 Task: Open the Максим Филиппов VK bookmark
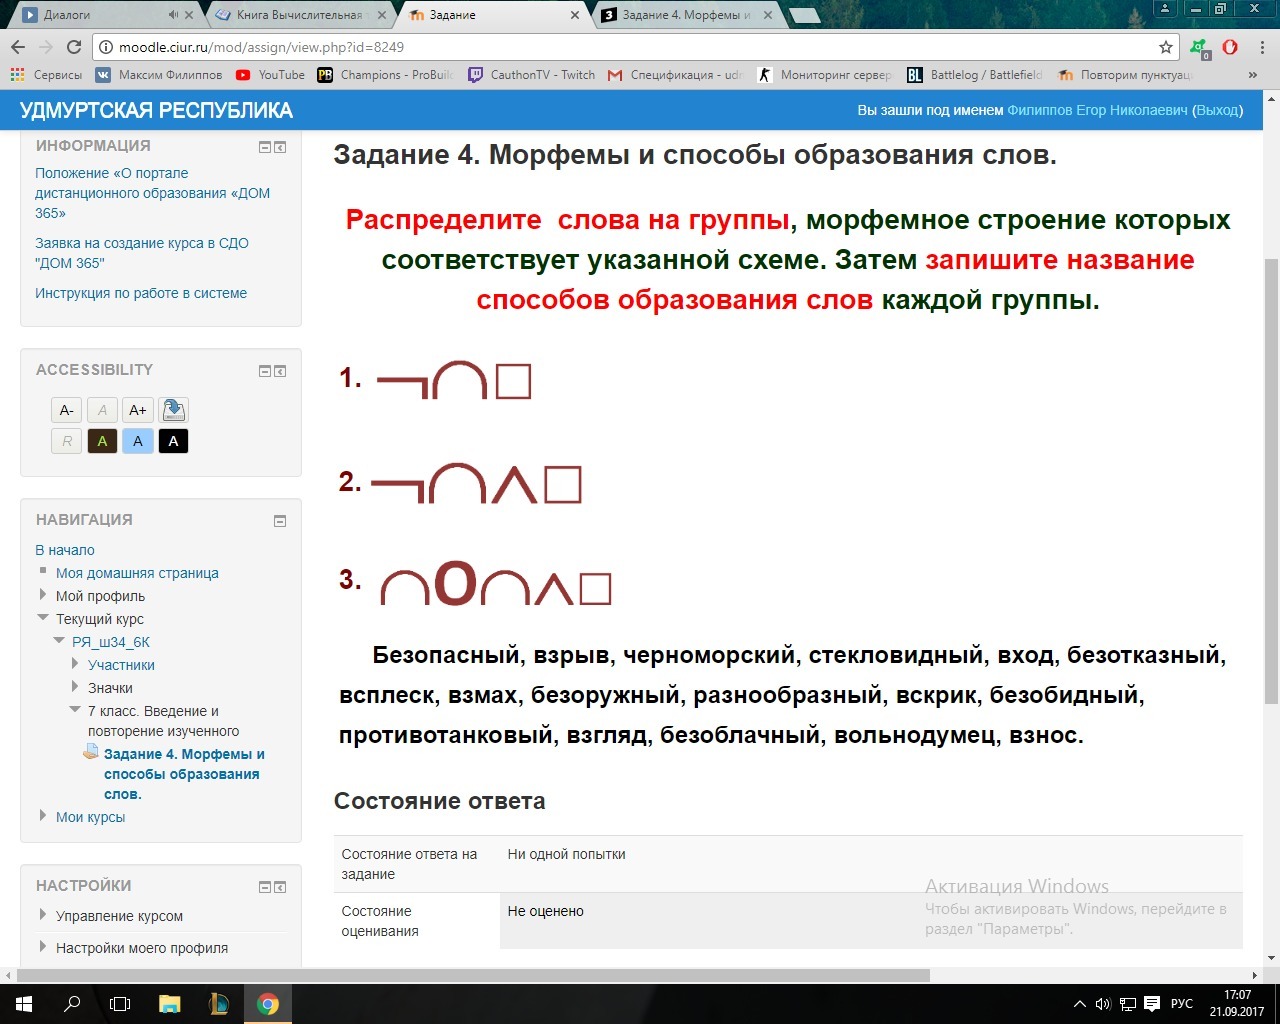click(159, 75)
